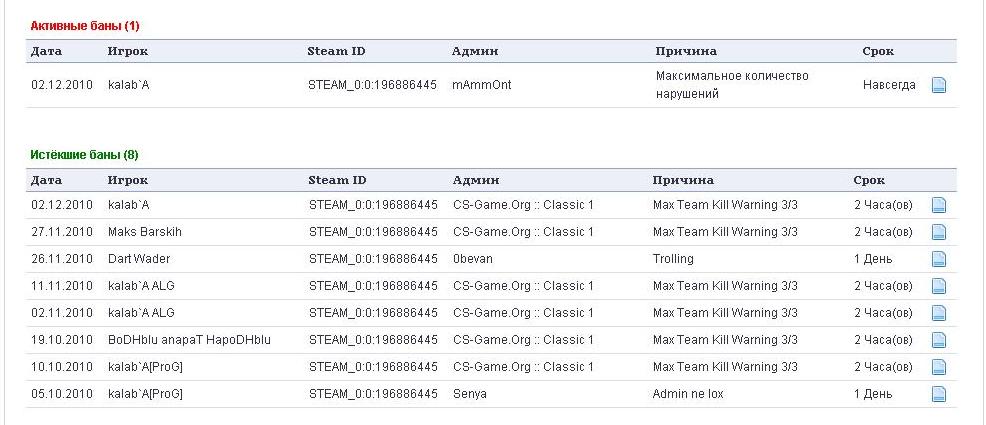
Task: Click the Trolling ban reason
Action: click(x=673, y=259)
